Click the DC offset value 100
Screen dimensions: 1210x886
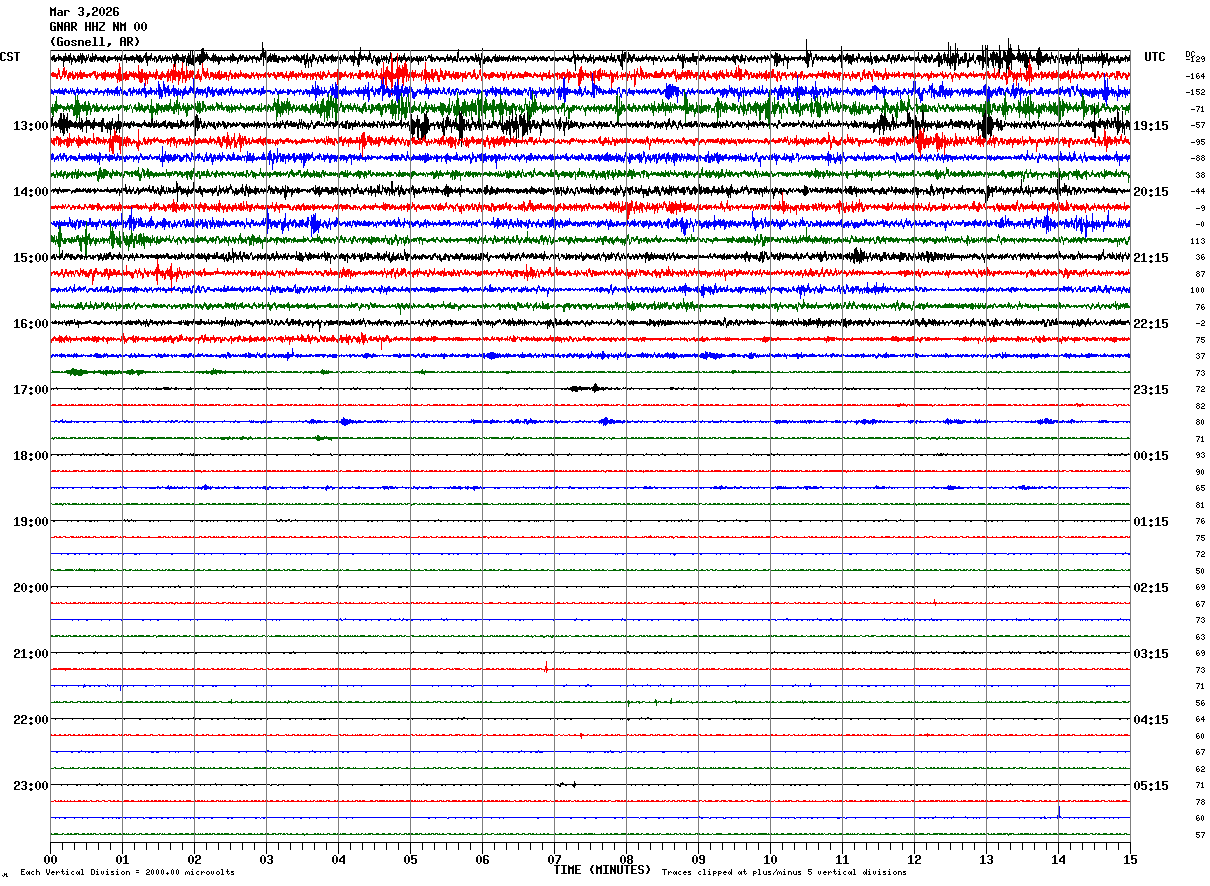coord(1198,290)
